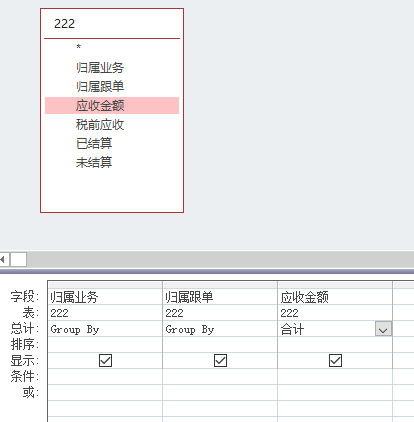Screen dimensions: 414x422
Task: Select highlighted 应收金额 field in table list
Action: 112,106
